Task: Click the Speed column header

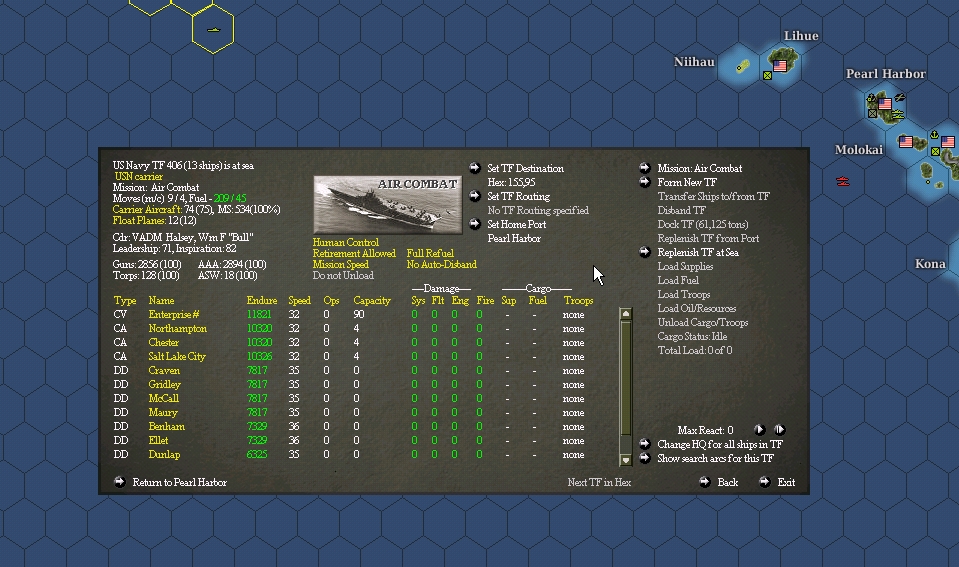Action: (x=299, y=300)
